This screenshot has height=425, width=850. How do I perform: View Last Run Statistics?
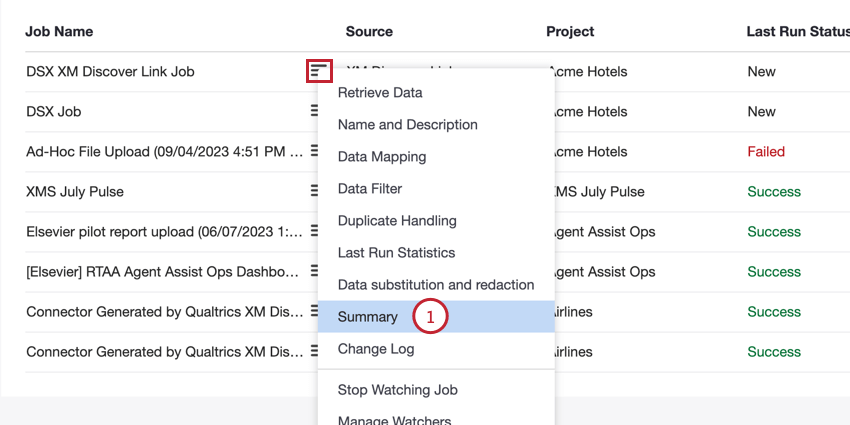396,253
